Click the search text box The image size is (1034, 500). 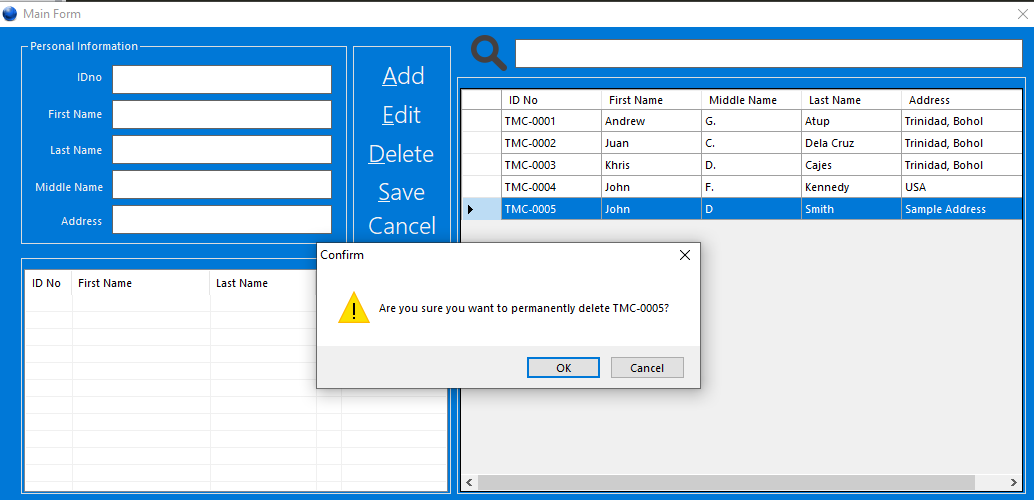768,53
